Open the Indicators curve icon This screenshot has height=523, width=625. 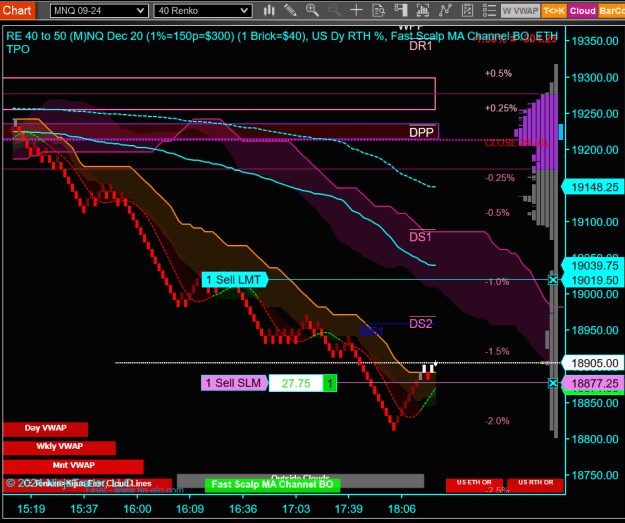click(445, 10)
